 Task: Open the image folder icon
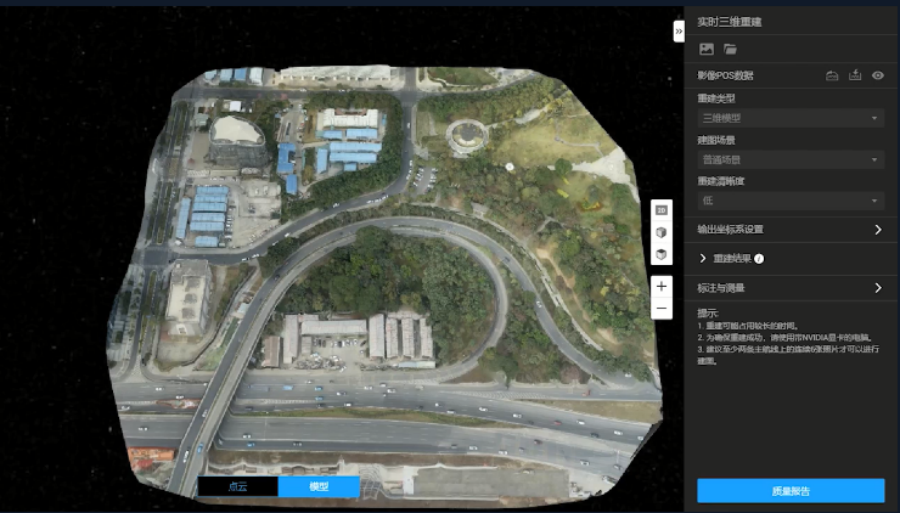click(730, 49)
